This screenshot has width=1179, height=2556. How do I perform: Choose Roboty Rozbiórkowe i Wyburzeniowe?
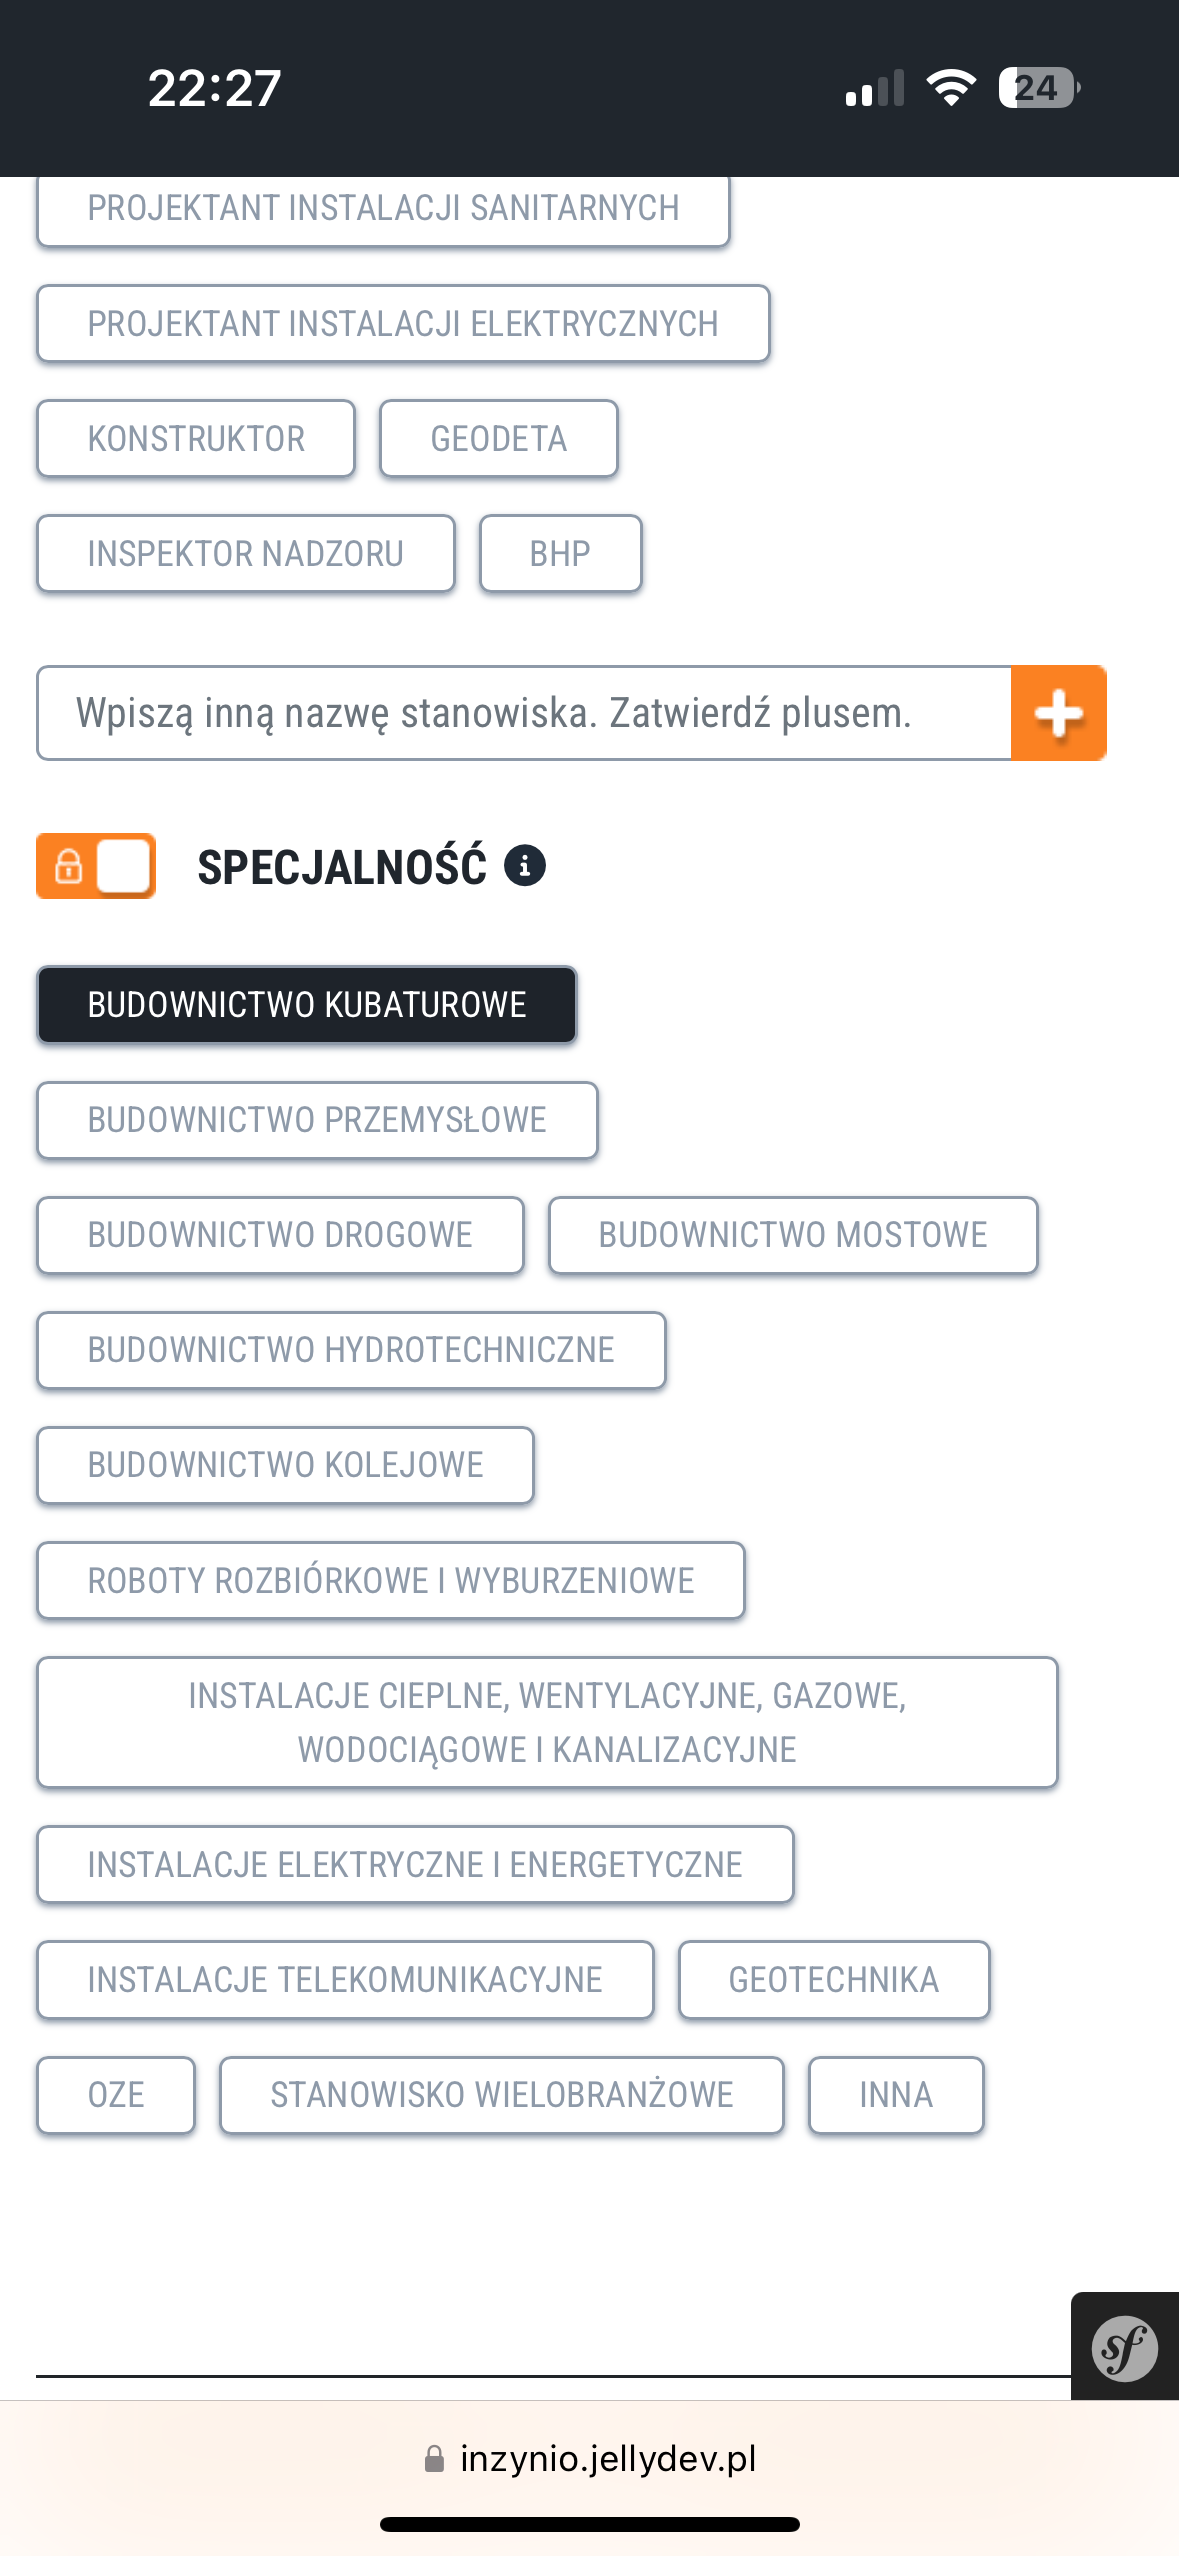point(391,1581)
